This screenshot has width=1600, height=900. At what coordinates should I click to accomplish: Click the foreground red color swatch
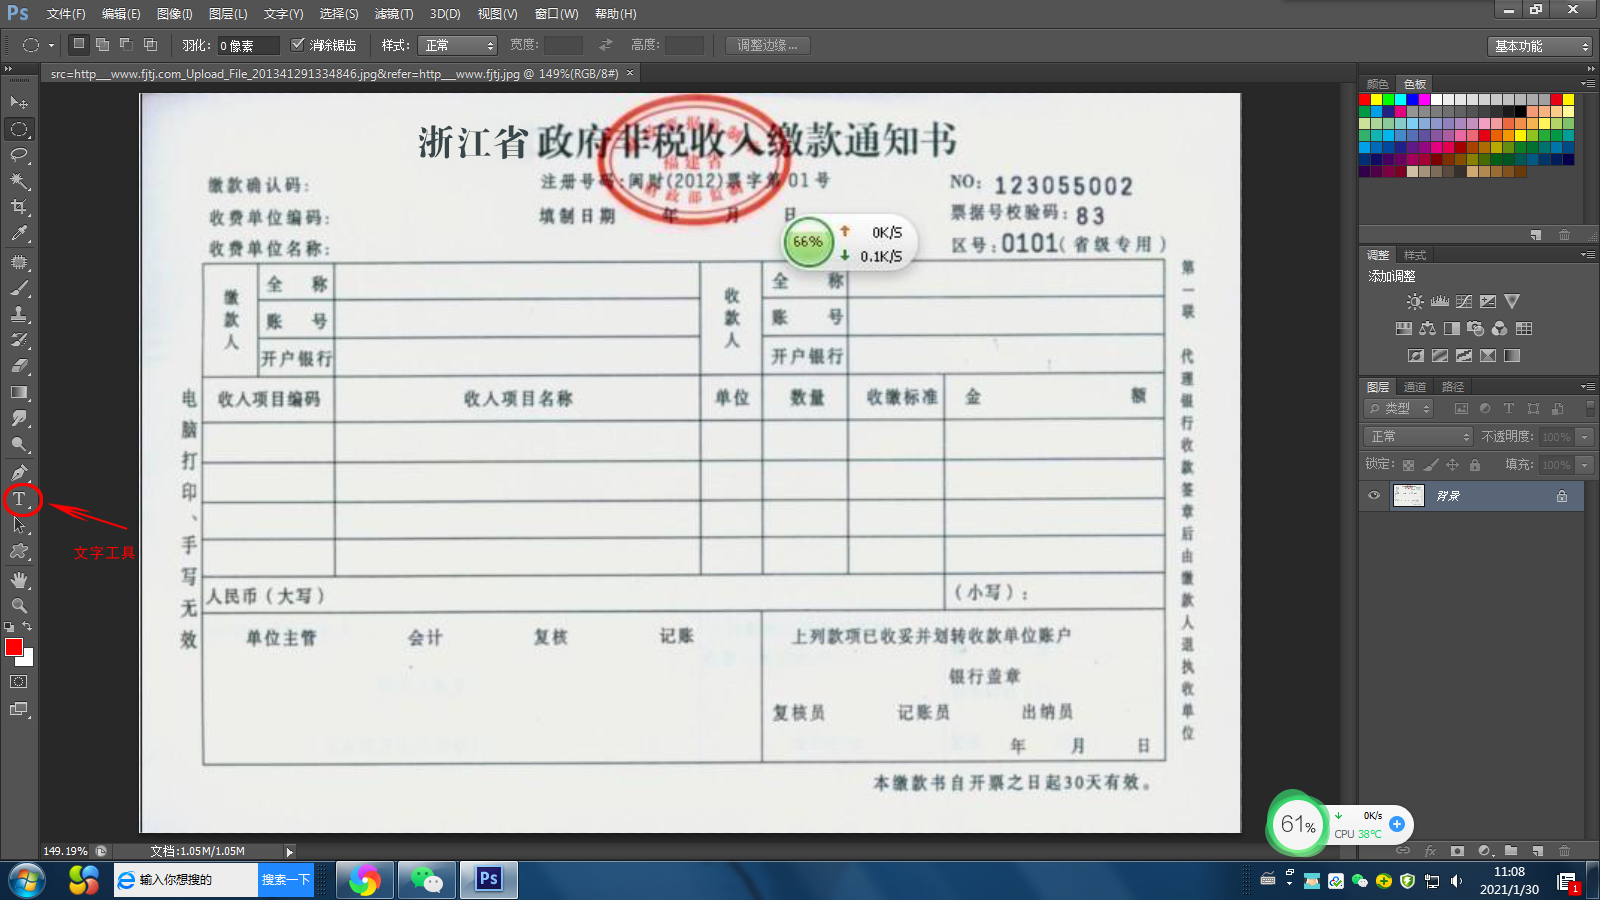point(13,647)
